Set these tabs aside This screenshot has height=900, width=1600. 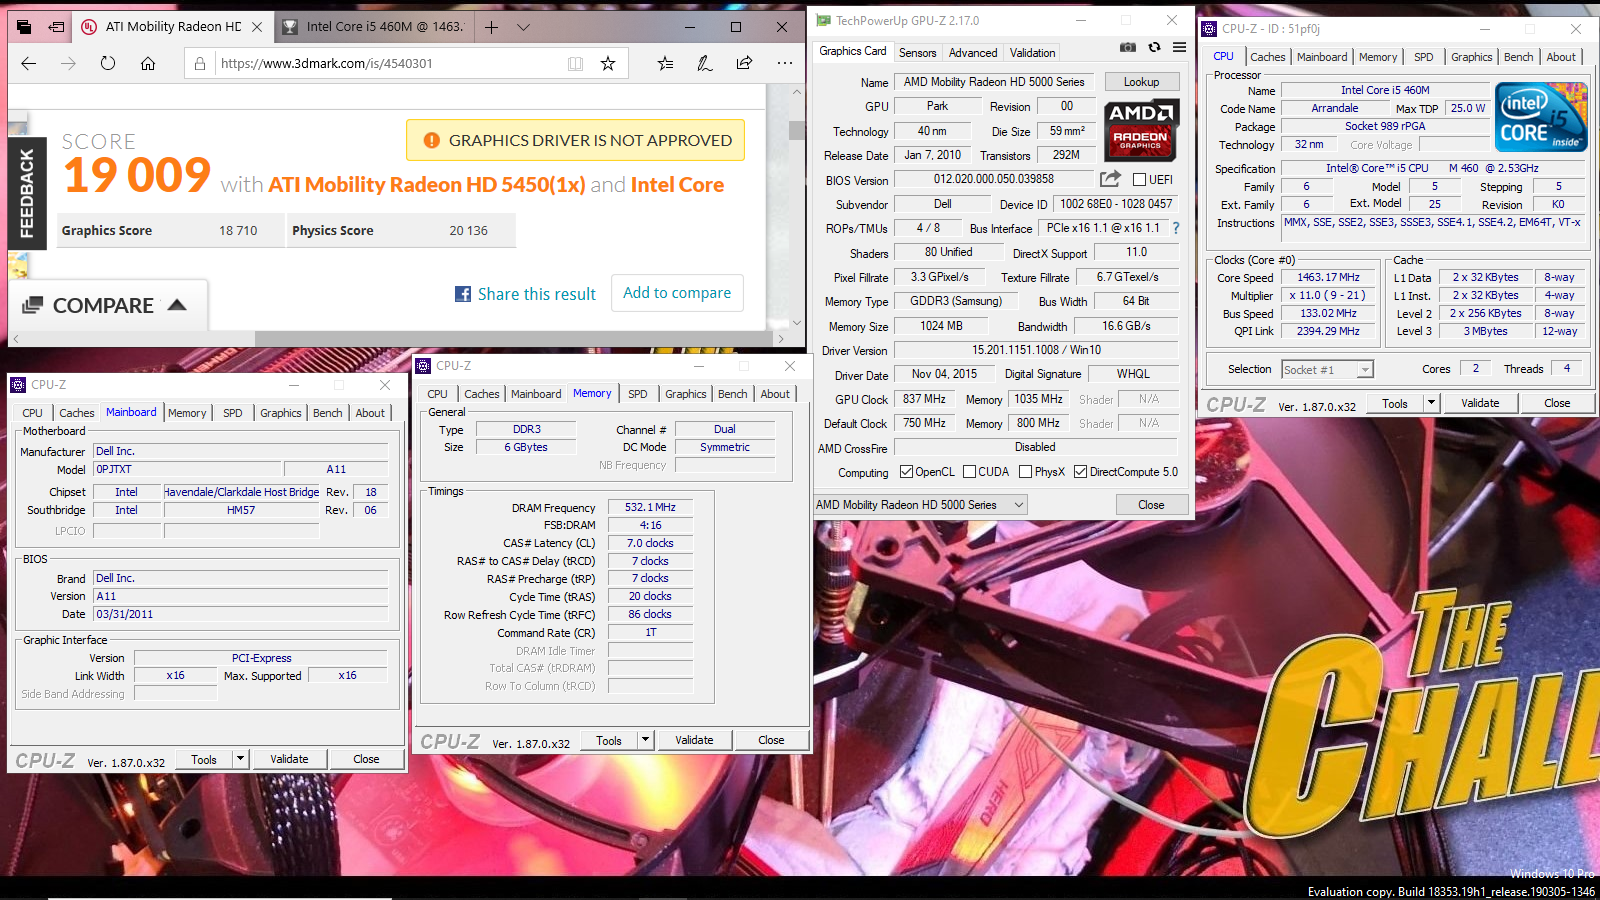coord(57,27)
